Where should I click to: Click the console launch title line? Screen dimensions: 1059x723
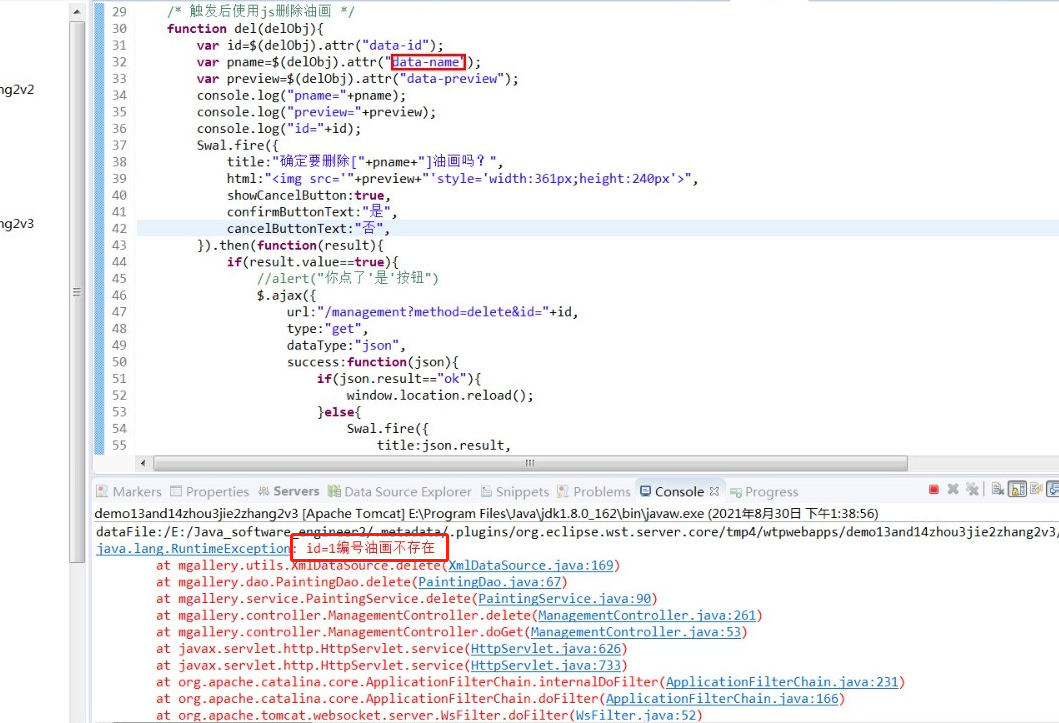click(486, 514)
